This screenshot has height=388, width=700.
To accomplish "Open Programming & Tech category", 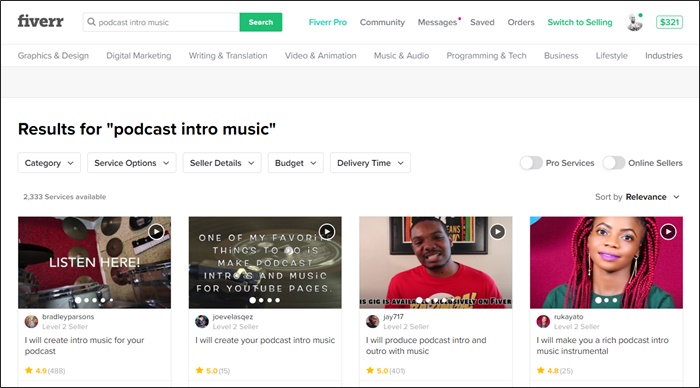I will (486, 56).
